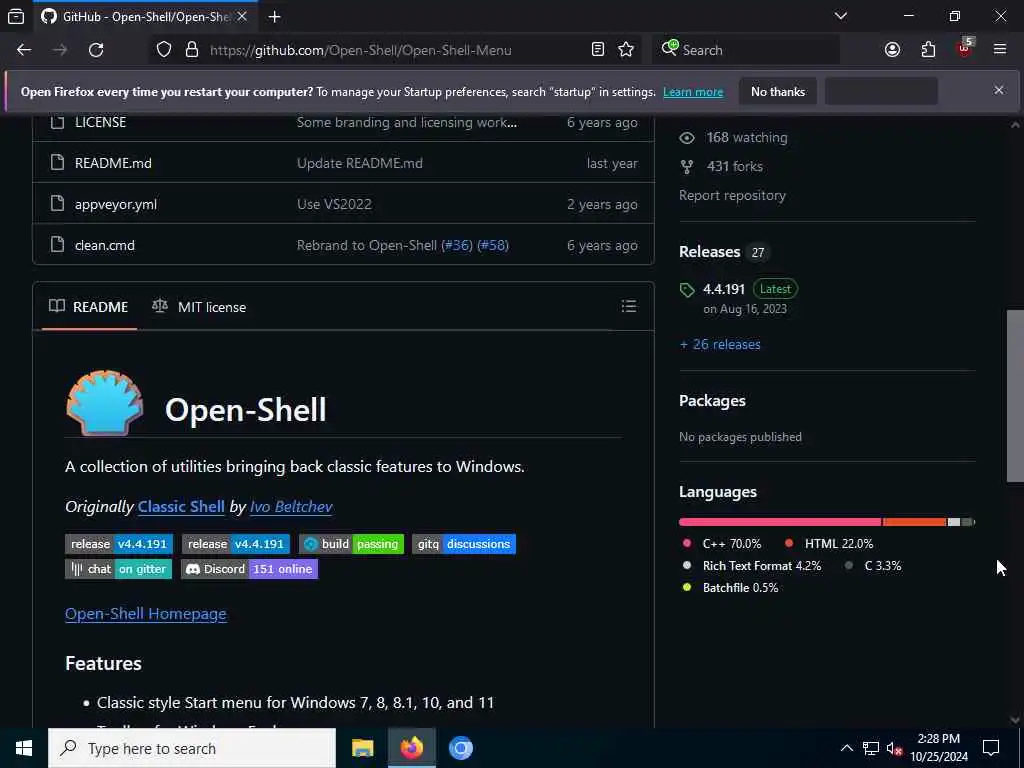Viewport: 1024px width, 768px height.
Task: Click the chat on gitter badge
Action: pos(118,569)
